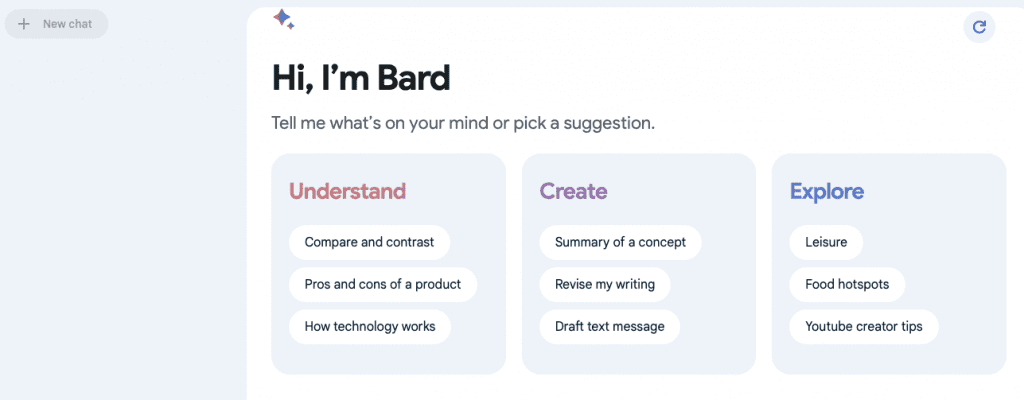
Task: Open the Food hotspots suggestion
Action: [x=847, y=284]
